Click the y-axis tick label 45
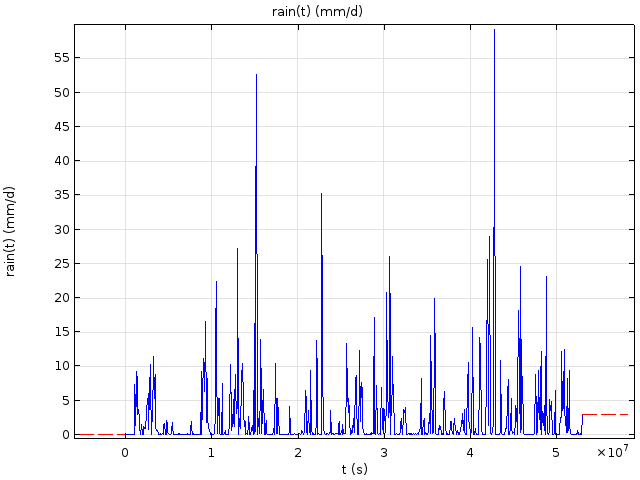The width and height of the screenshot is (640, 480). pyautogui.click(x=61, y=127)
